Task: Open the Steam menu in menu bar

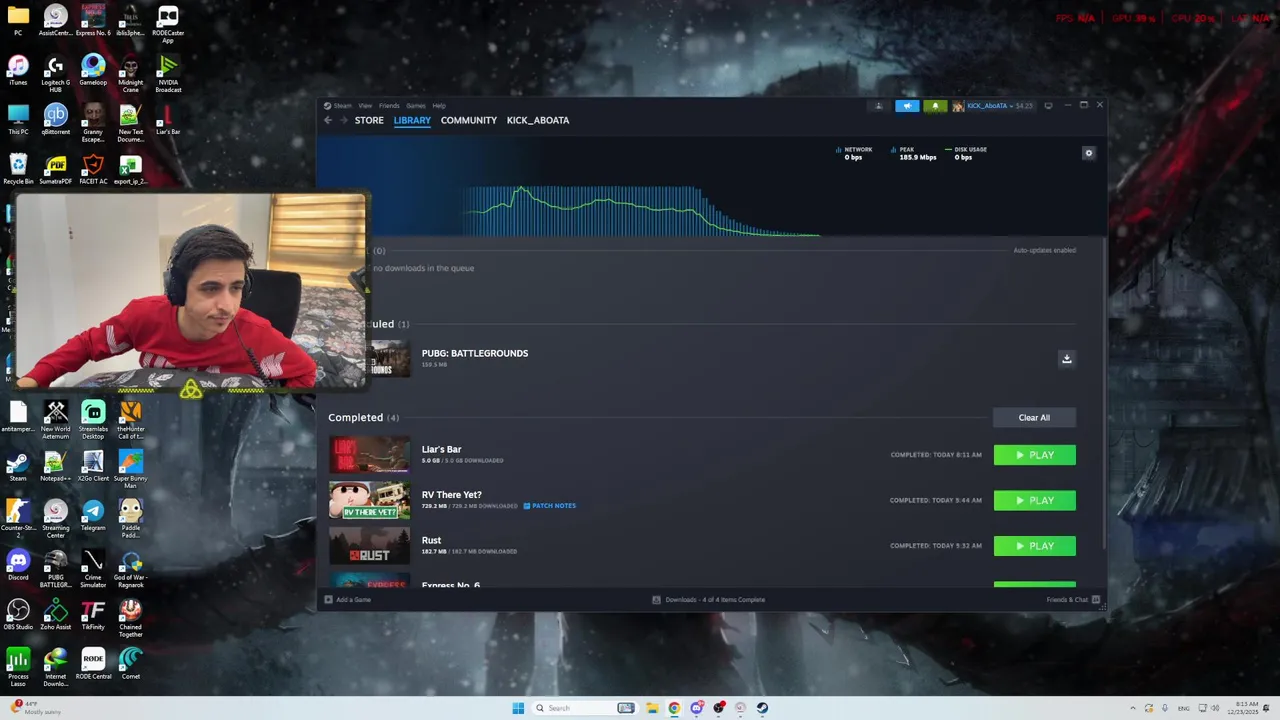Action: (343, 105)
